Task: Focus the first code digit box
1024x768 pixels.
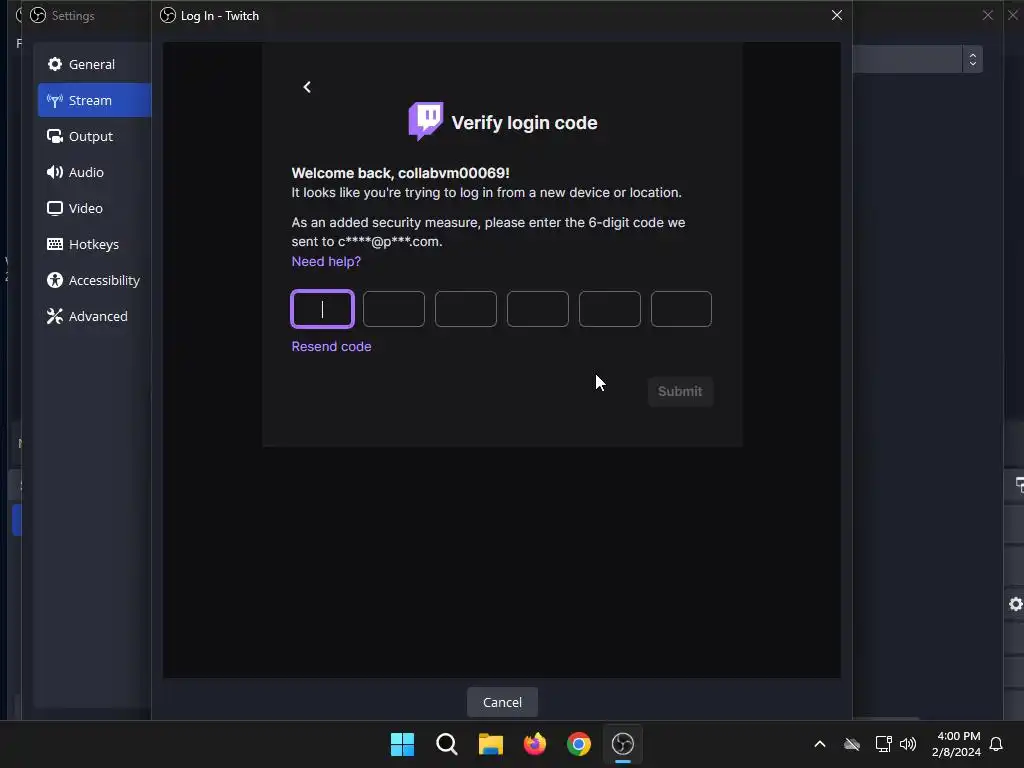Action: (323, 309)
